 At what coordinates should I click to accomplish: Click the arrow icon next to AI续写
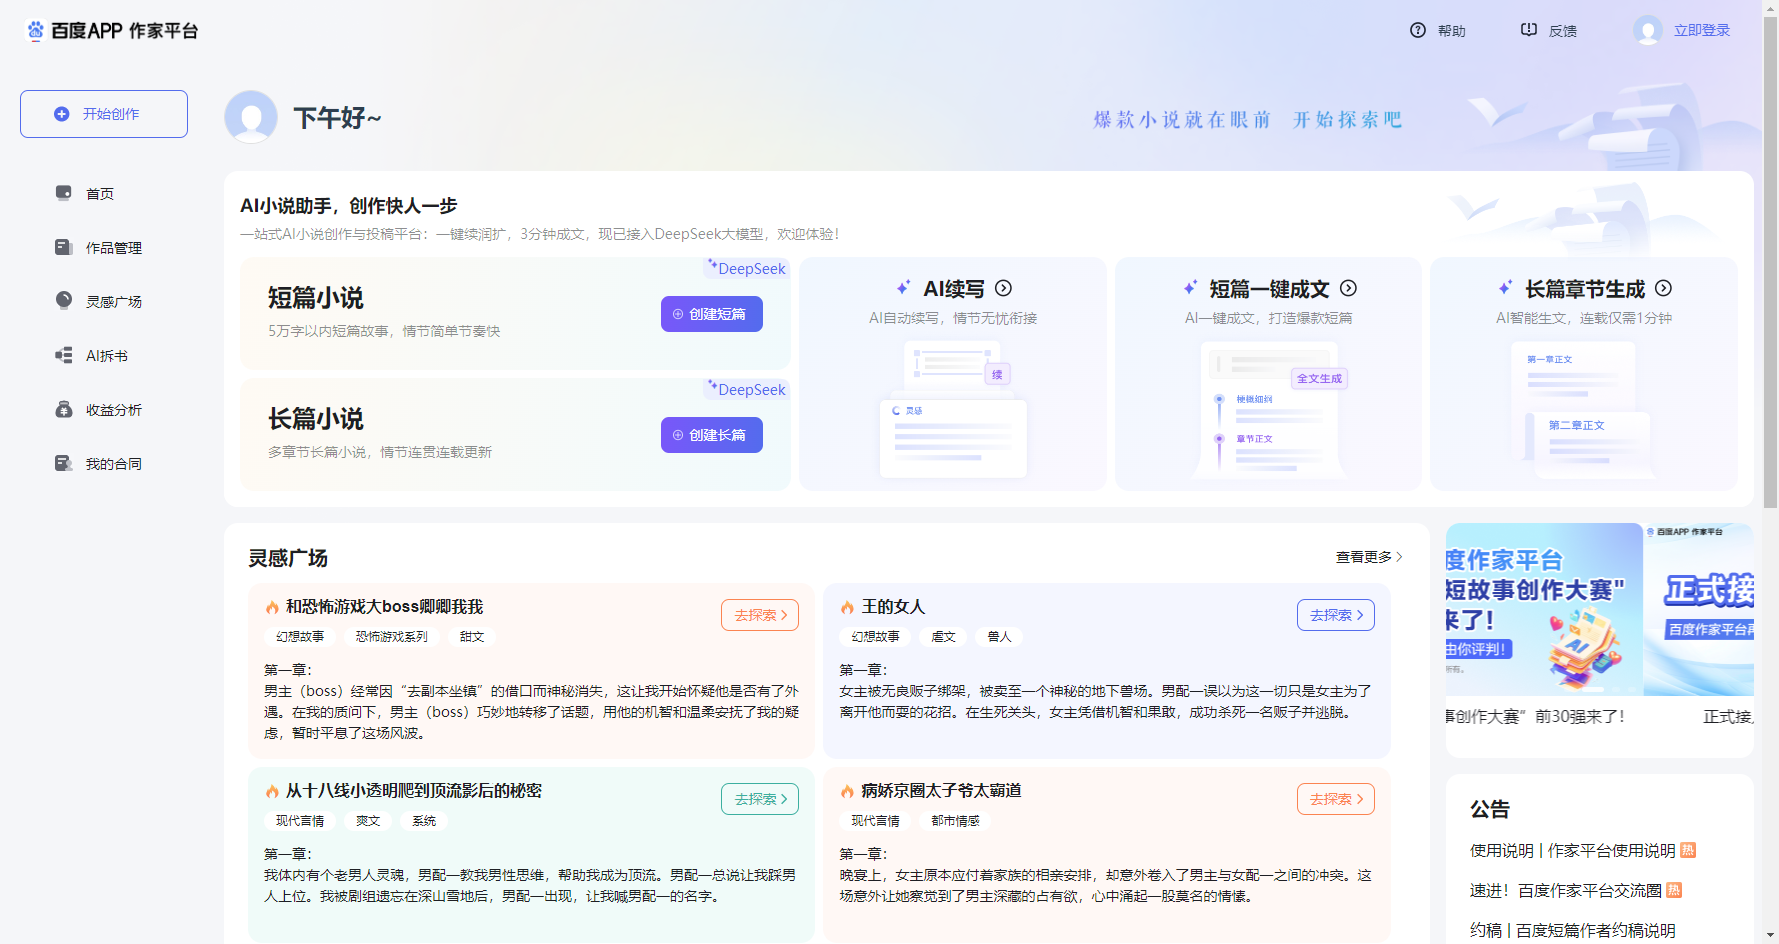coord(1004,288)
